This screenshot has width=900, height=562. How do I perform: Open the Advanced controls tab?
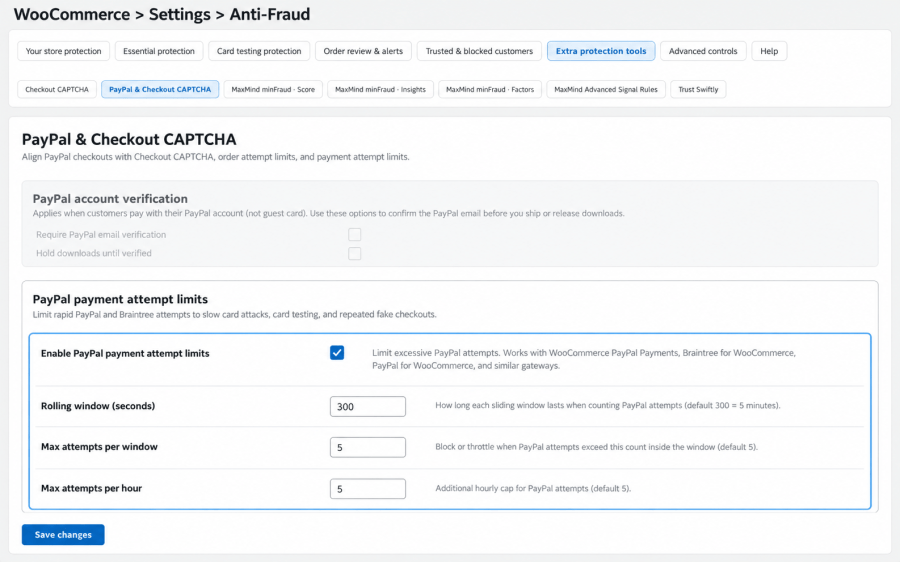(x=703, y=51)
